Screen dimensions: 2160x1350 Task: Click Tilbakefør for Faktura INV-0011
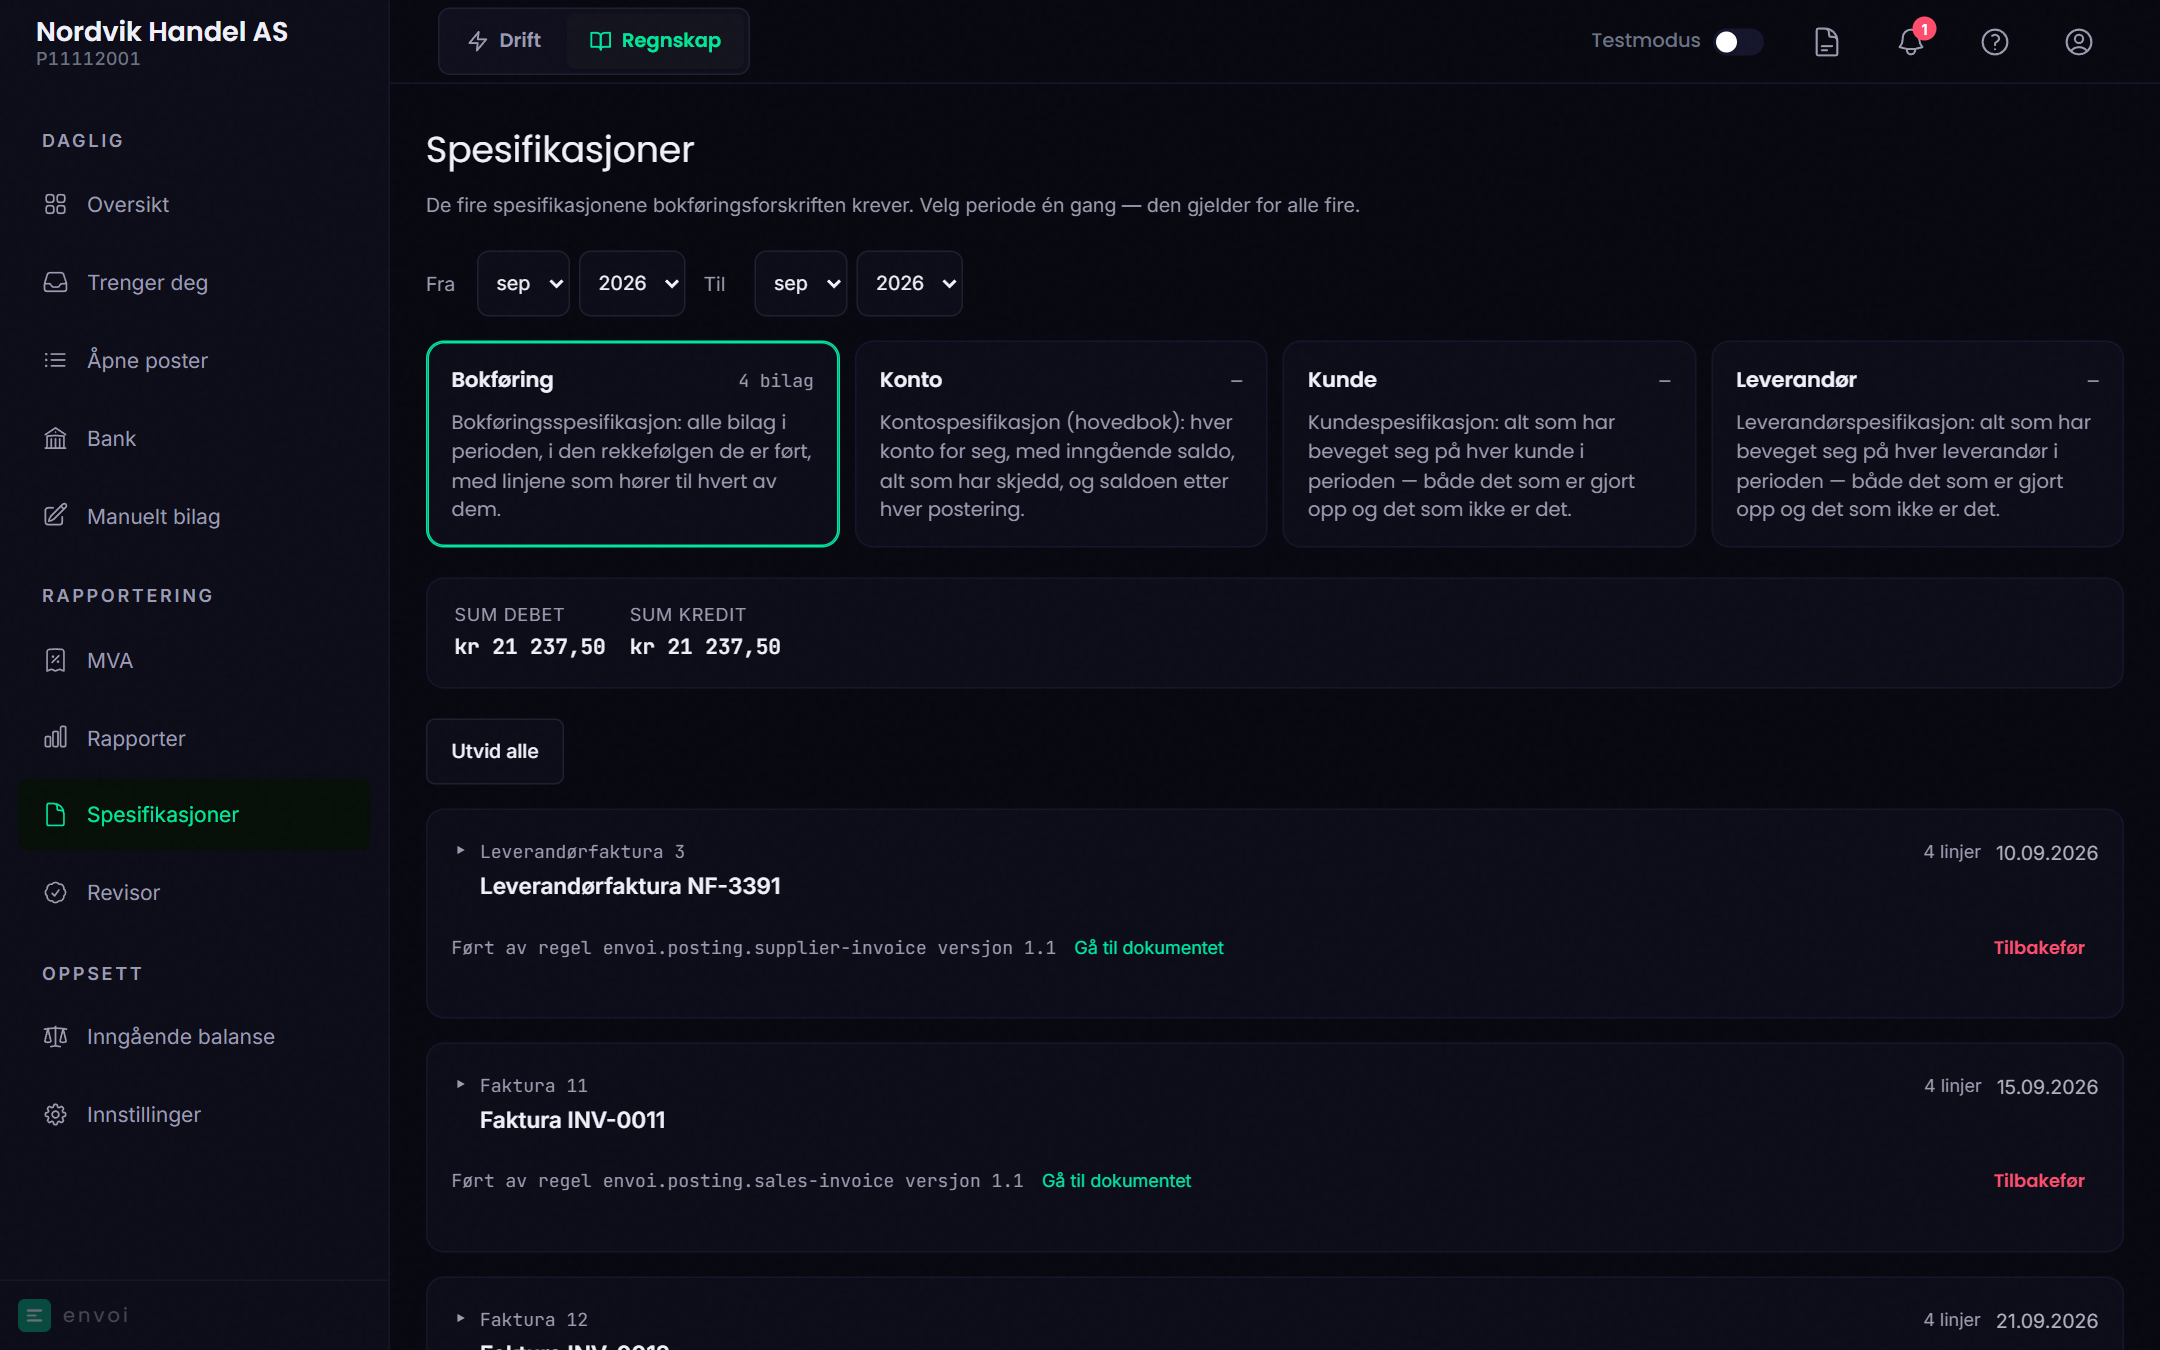click(x=2039, y=1181)
